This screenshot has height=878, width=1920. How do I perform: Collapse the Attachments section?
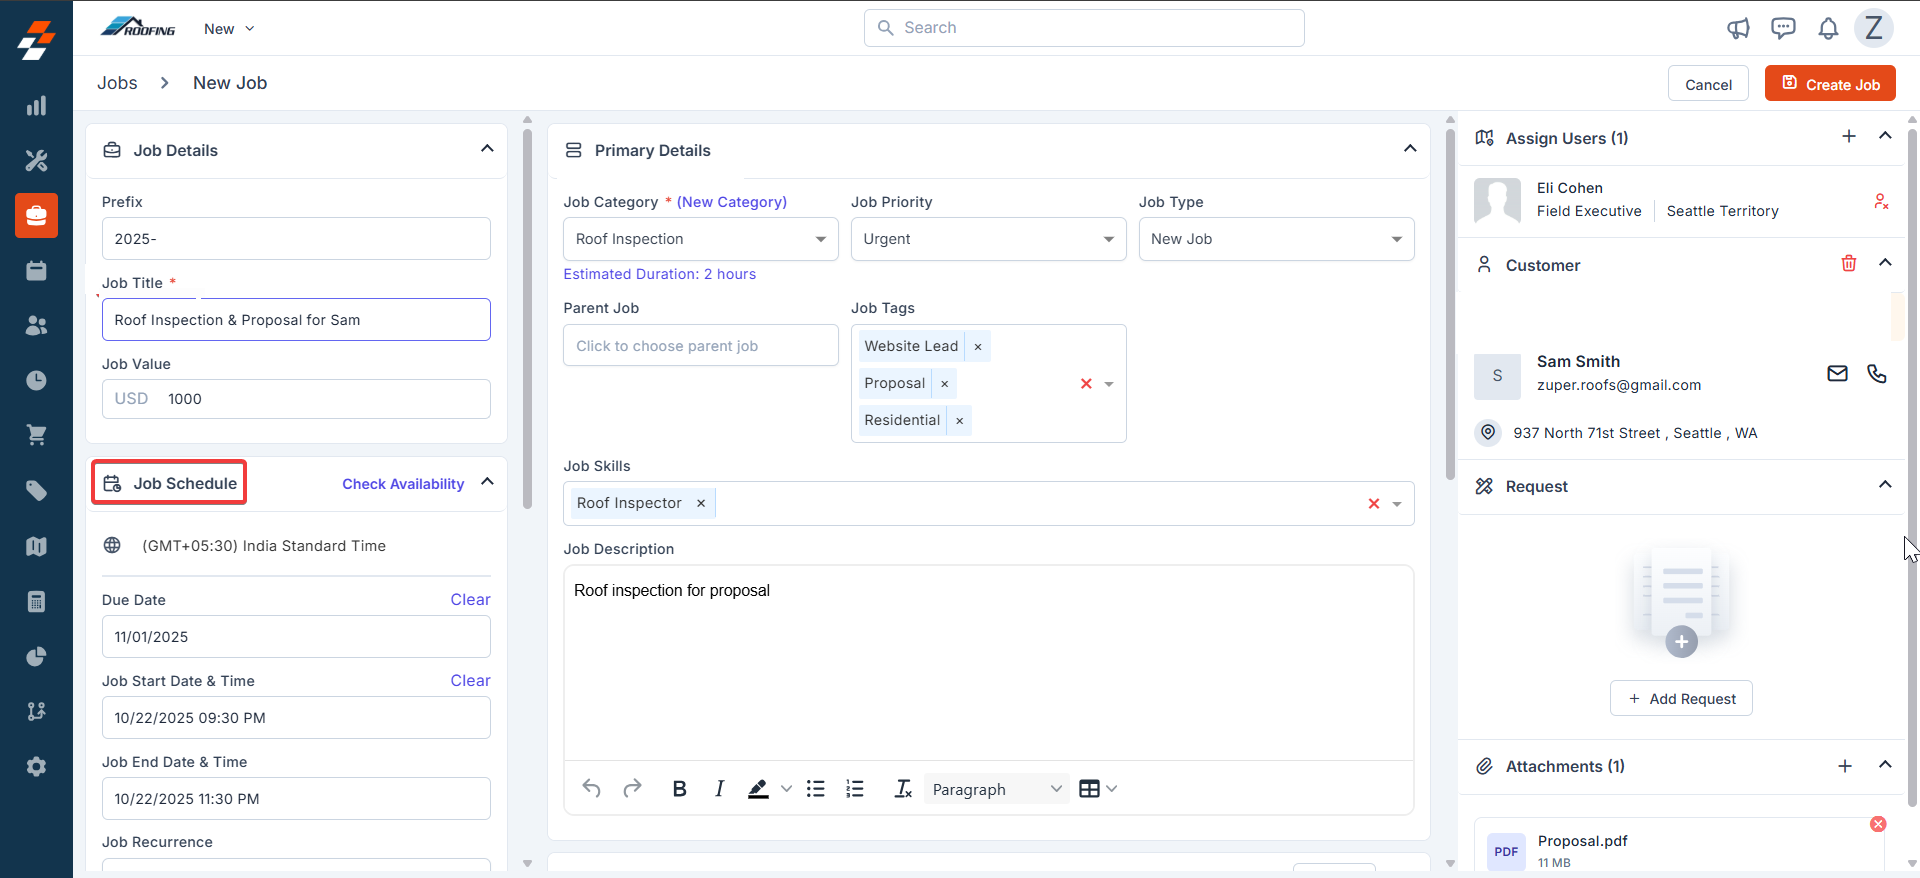click(1885, 765)
